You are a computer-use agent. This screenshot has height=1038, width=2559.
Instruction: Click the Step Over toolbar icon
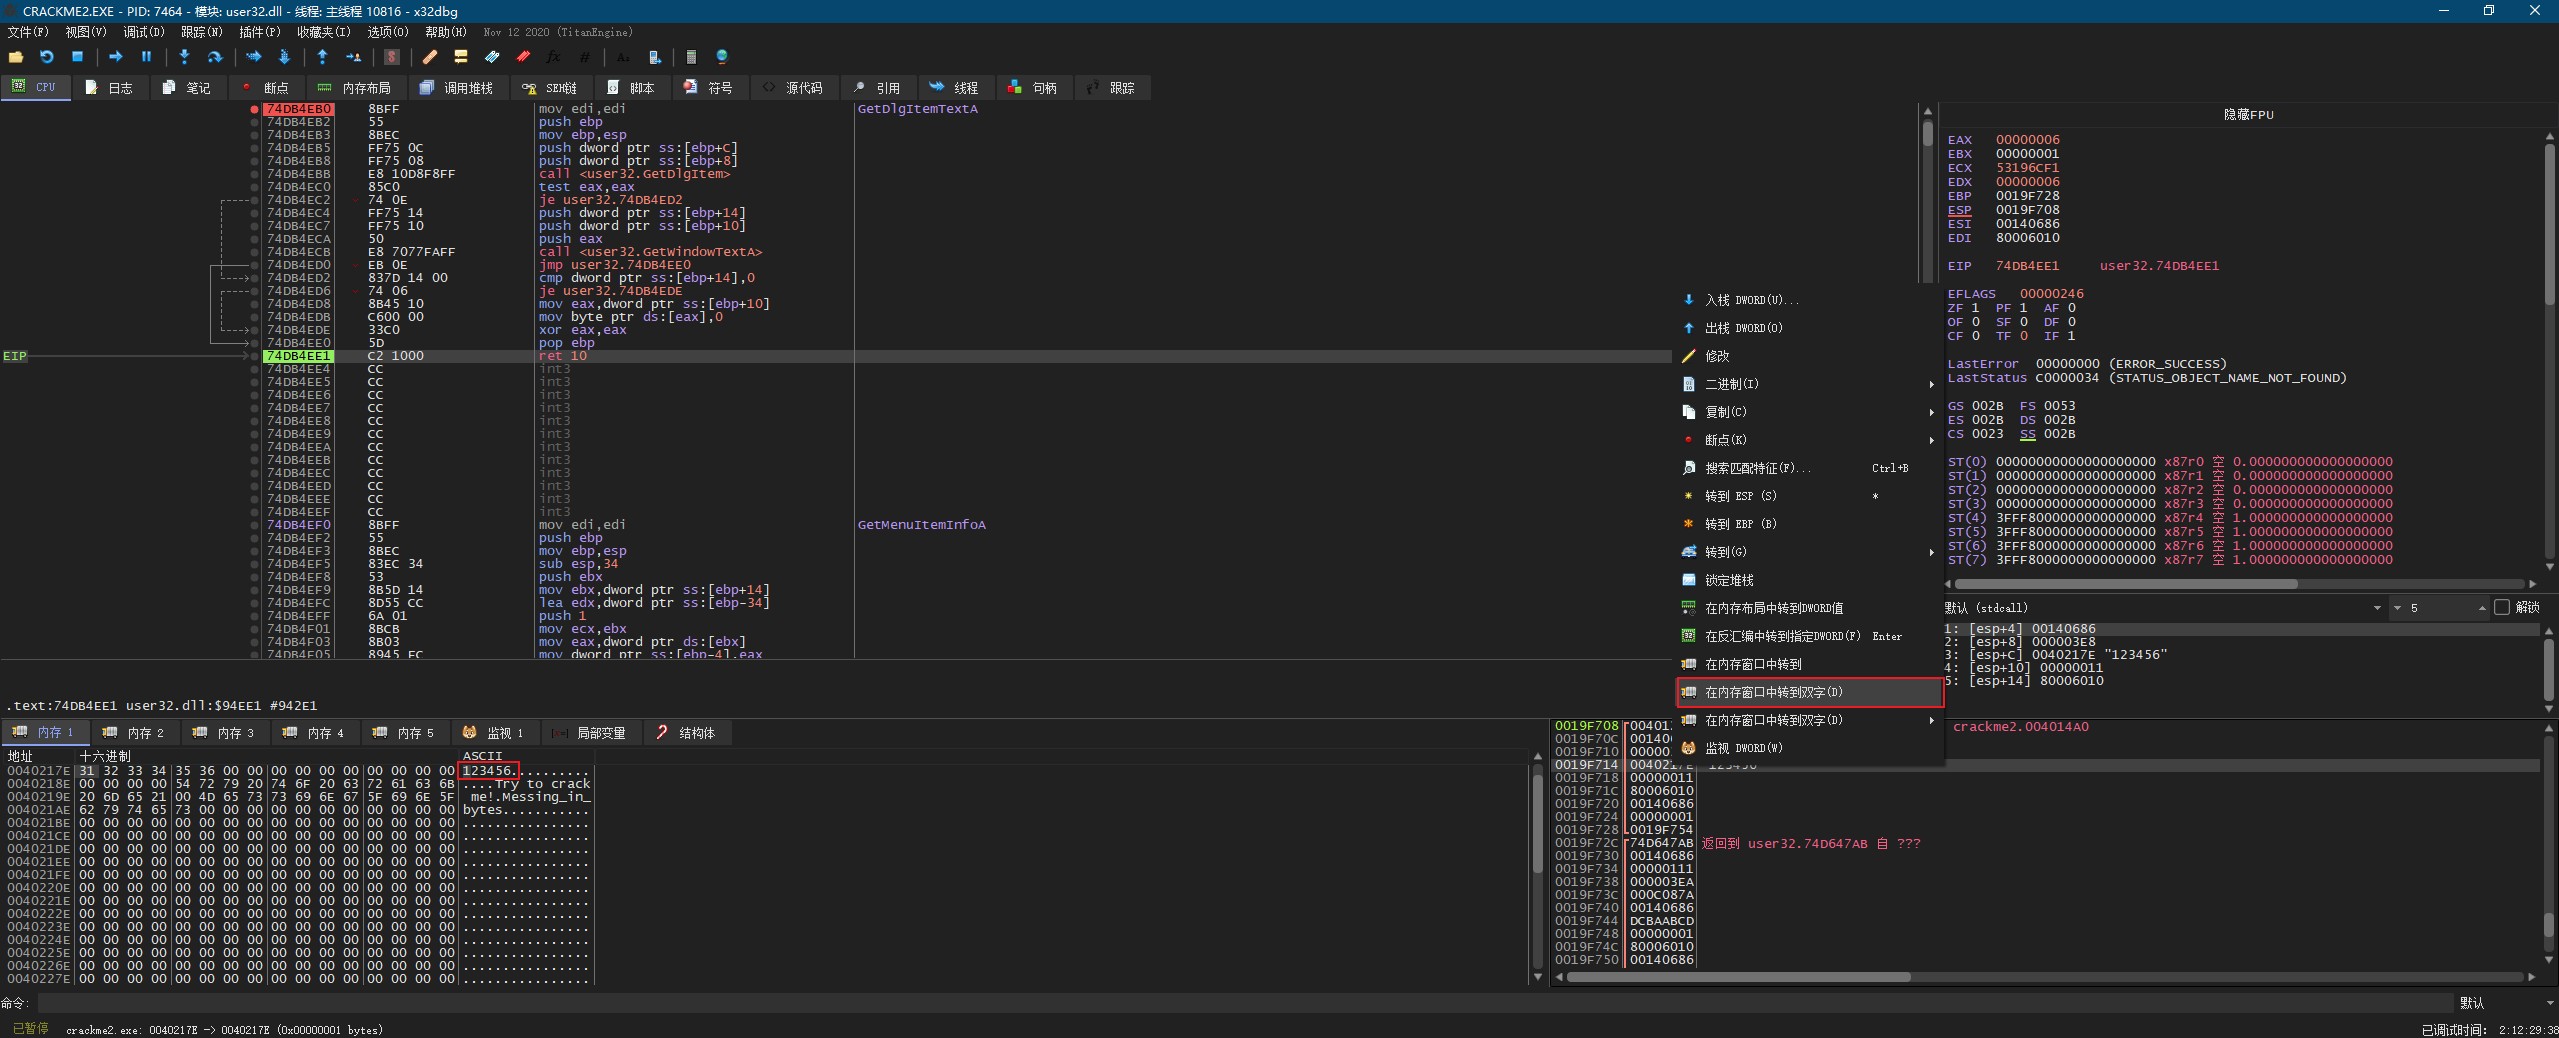(x=214, y=57)
